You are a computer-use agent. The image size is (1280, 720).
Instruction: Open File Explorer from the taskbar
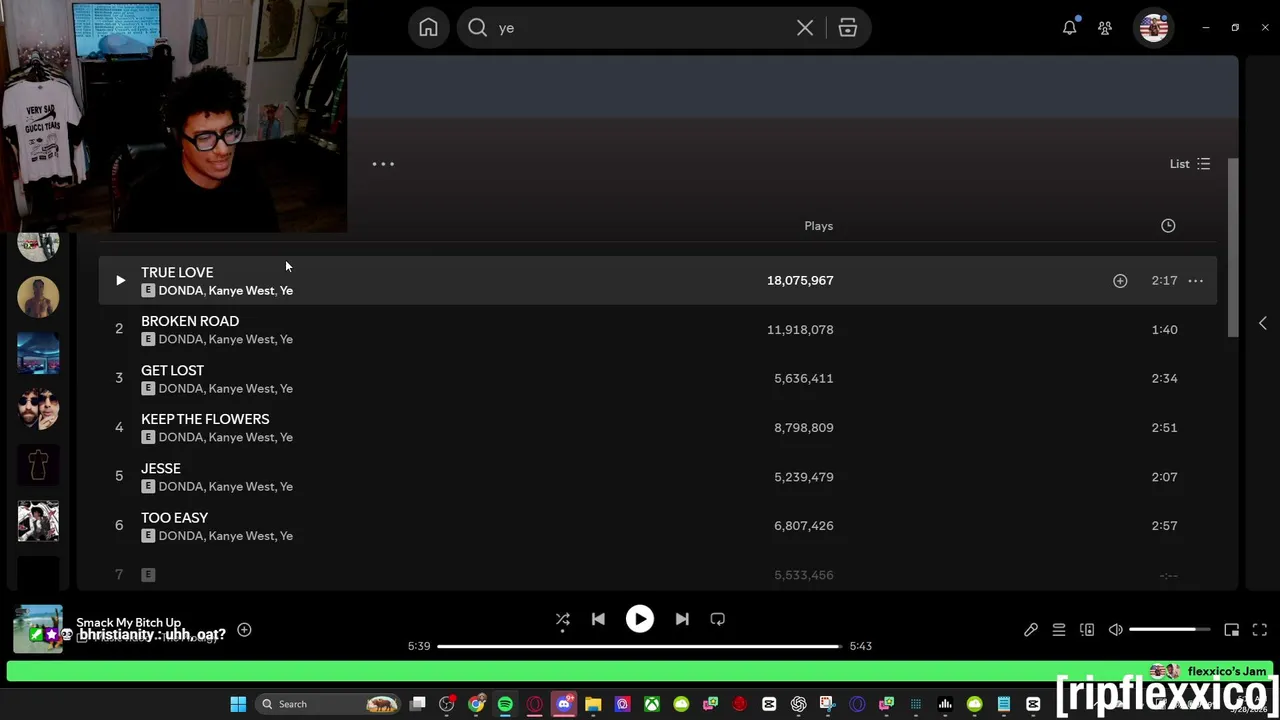coord(593,704)
